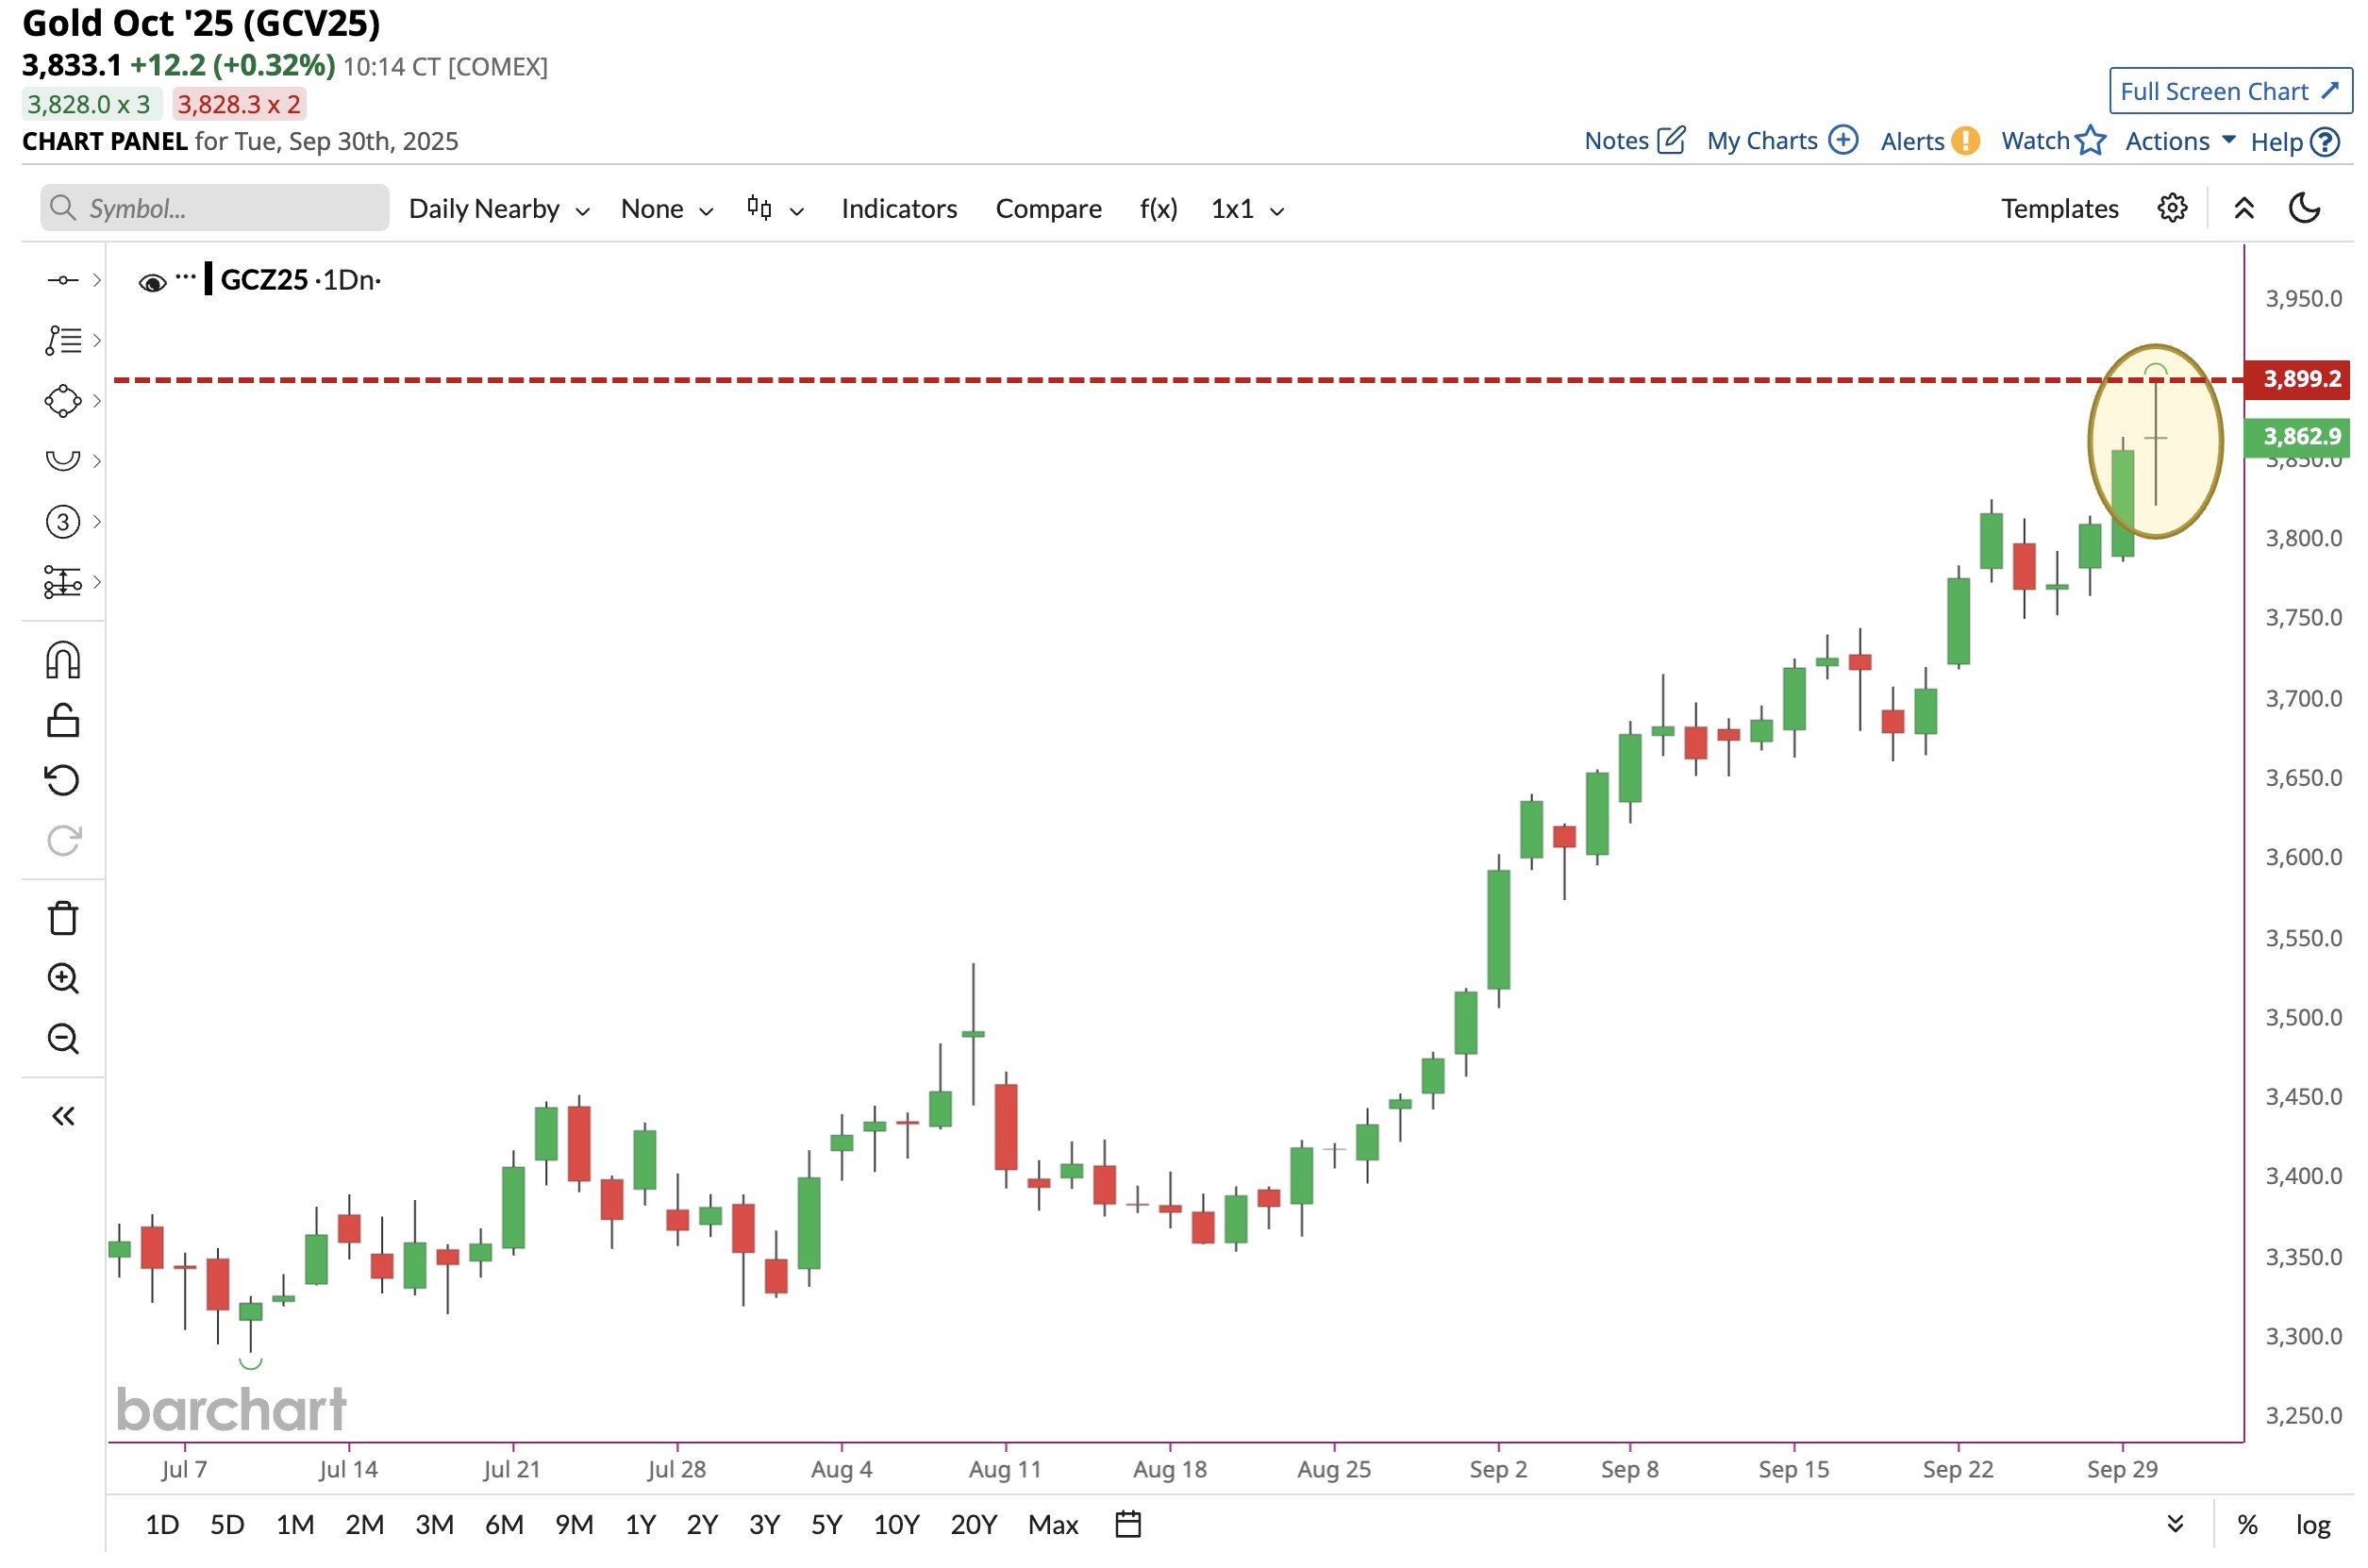2368x1568 pixels.
Task: Open chart settings gear icon
Action: pyautogui.click(x=2172, y=208)
